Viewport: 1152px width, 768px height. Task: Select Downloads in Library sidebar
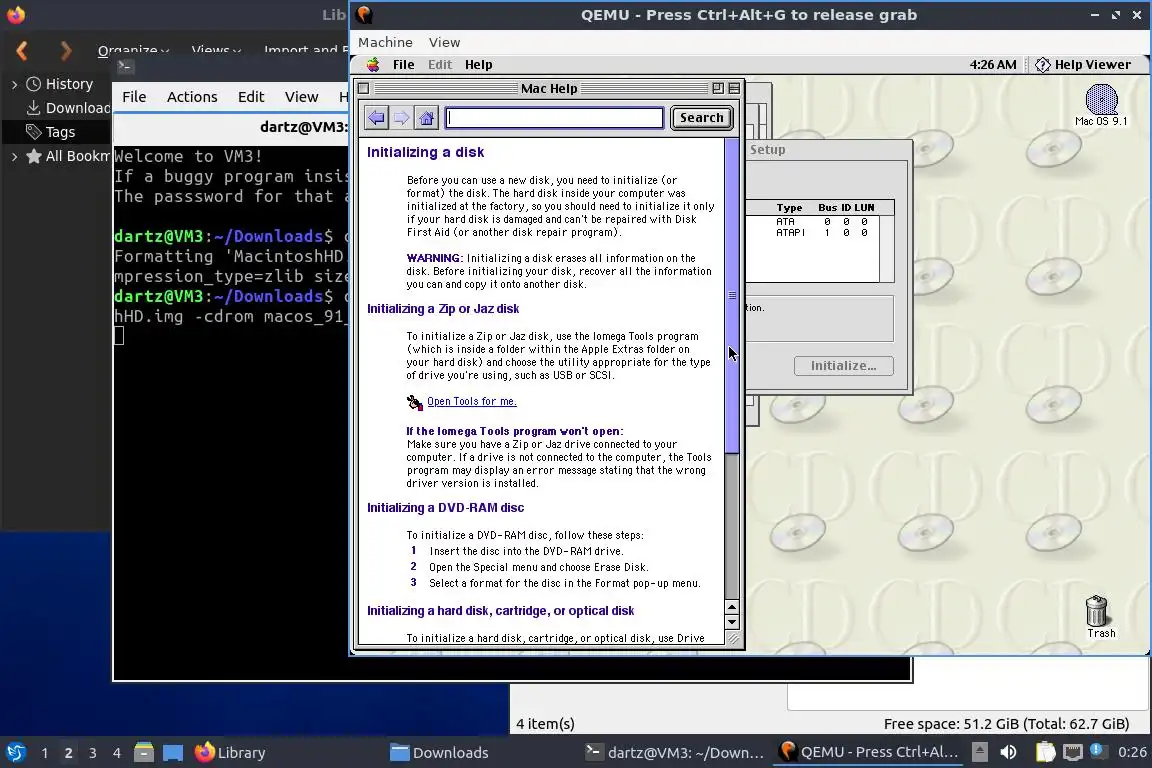click(x=68, y=108)
